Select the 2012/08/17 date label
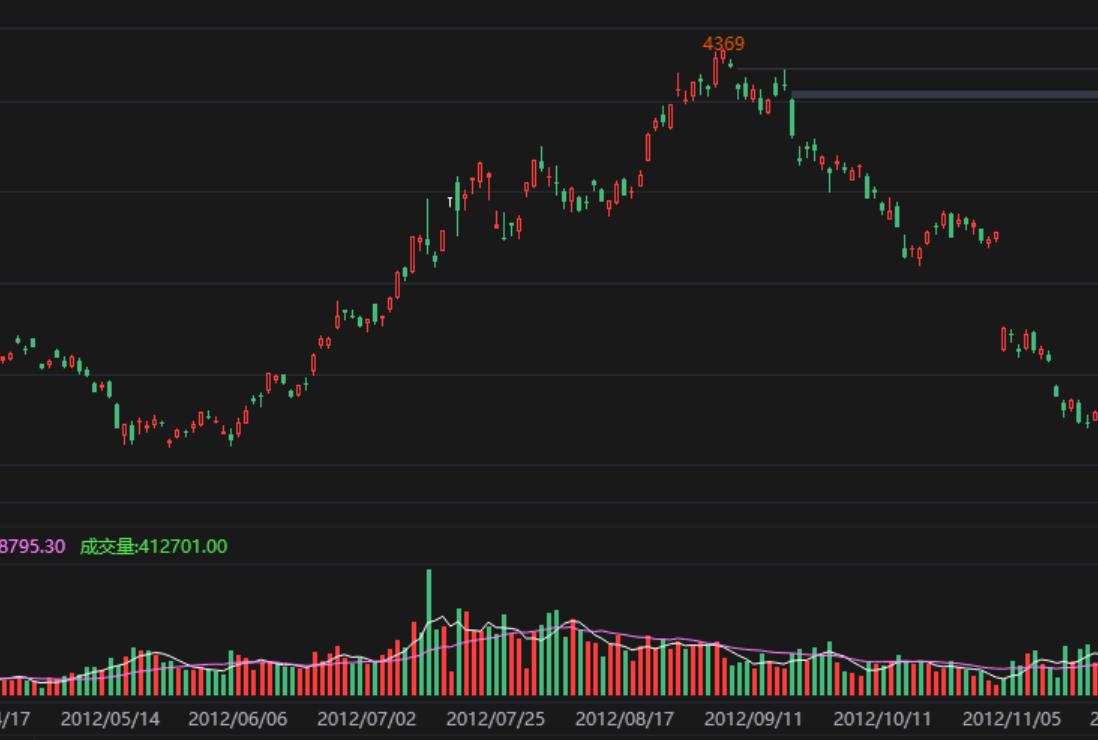The image size is (1098, 740). [625, 719]
